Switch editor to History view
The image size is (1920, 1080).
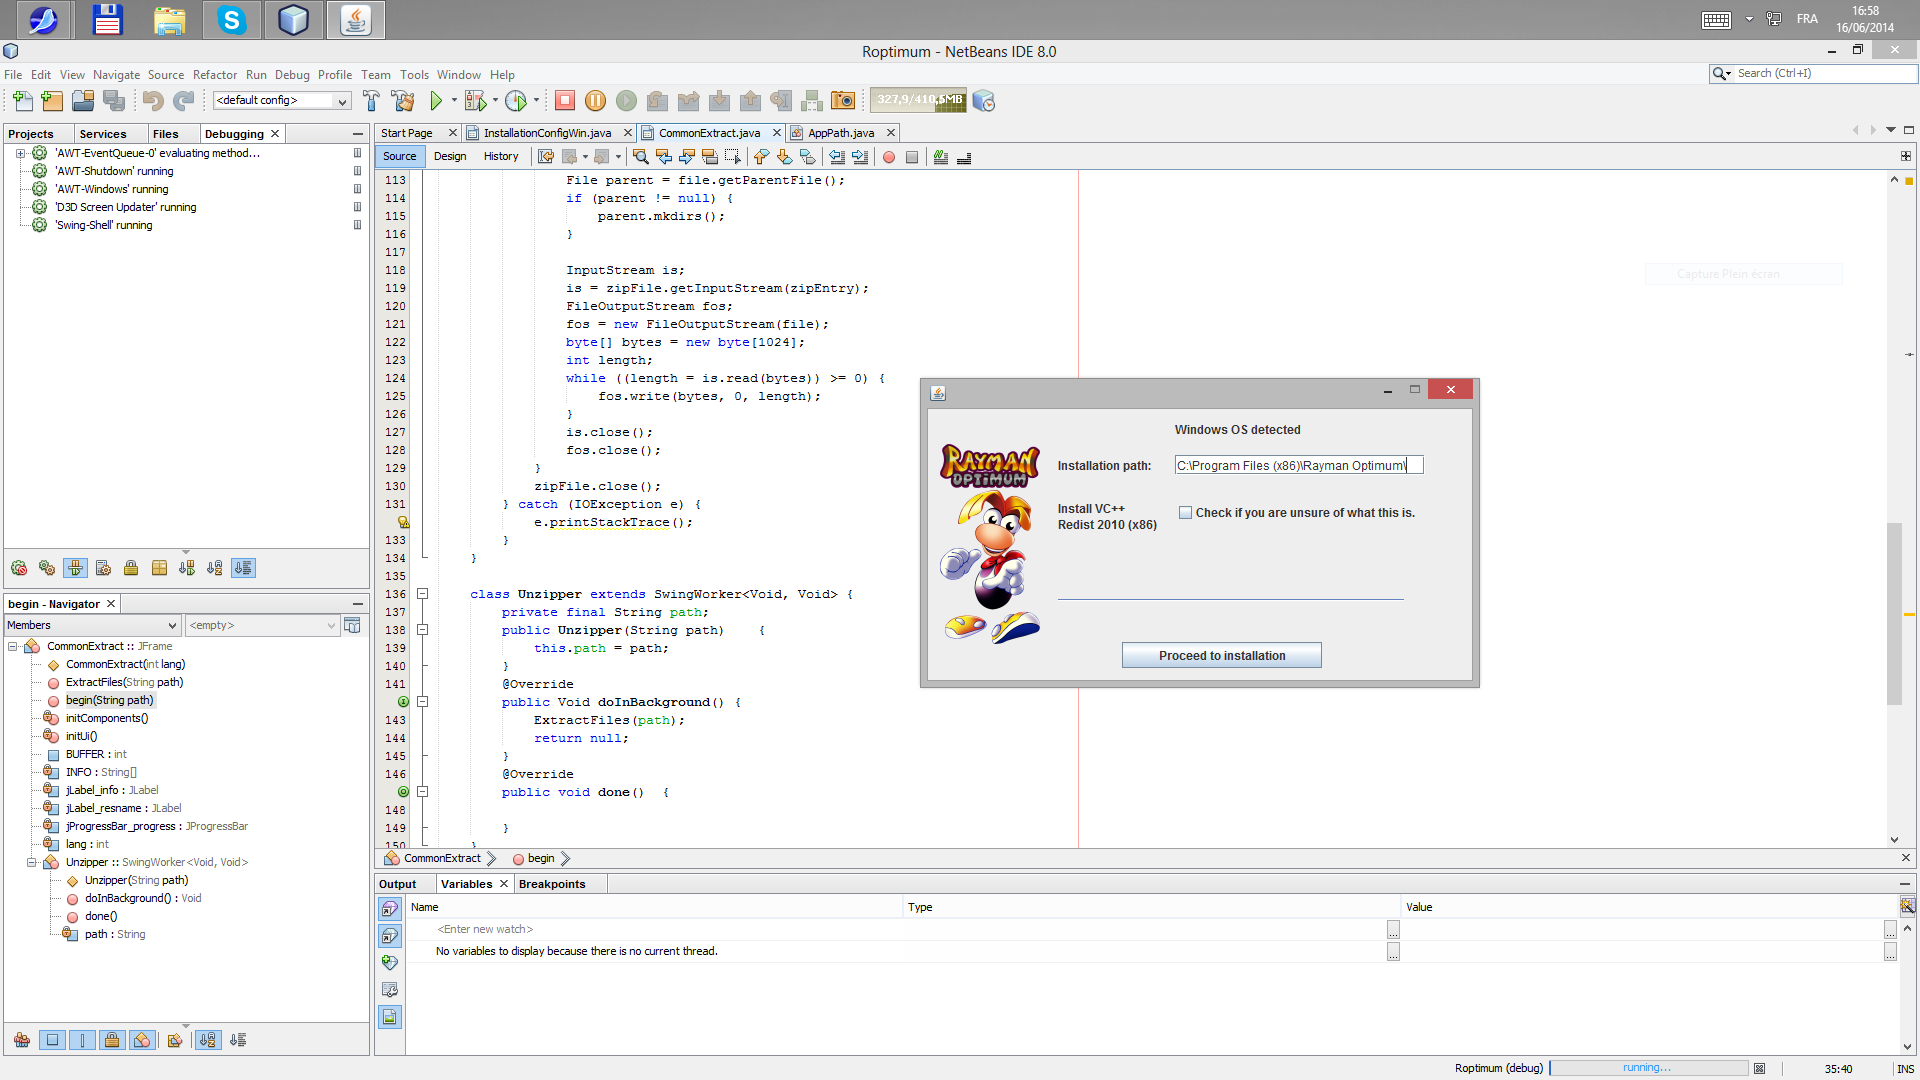click(501, 156)
